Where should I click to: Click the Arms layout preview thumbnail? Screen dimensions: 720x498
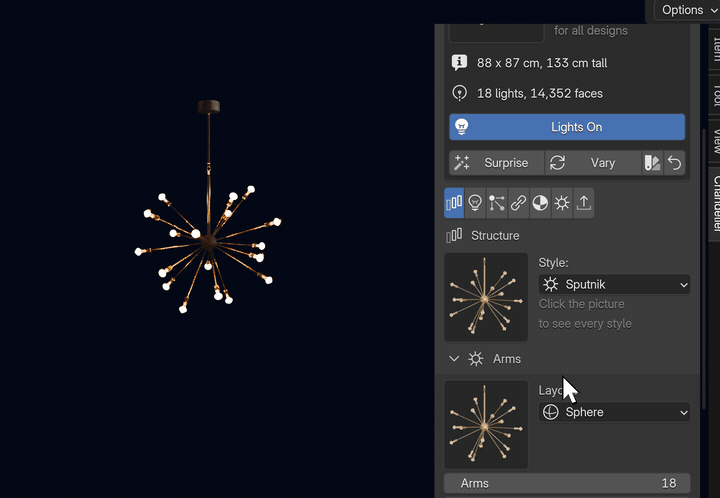[486, 425]
